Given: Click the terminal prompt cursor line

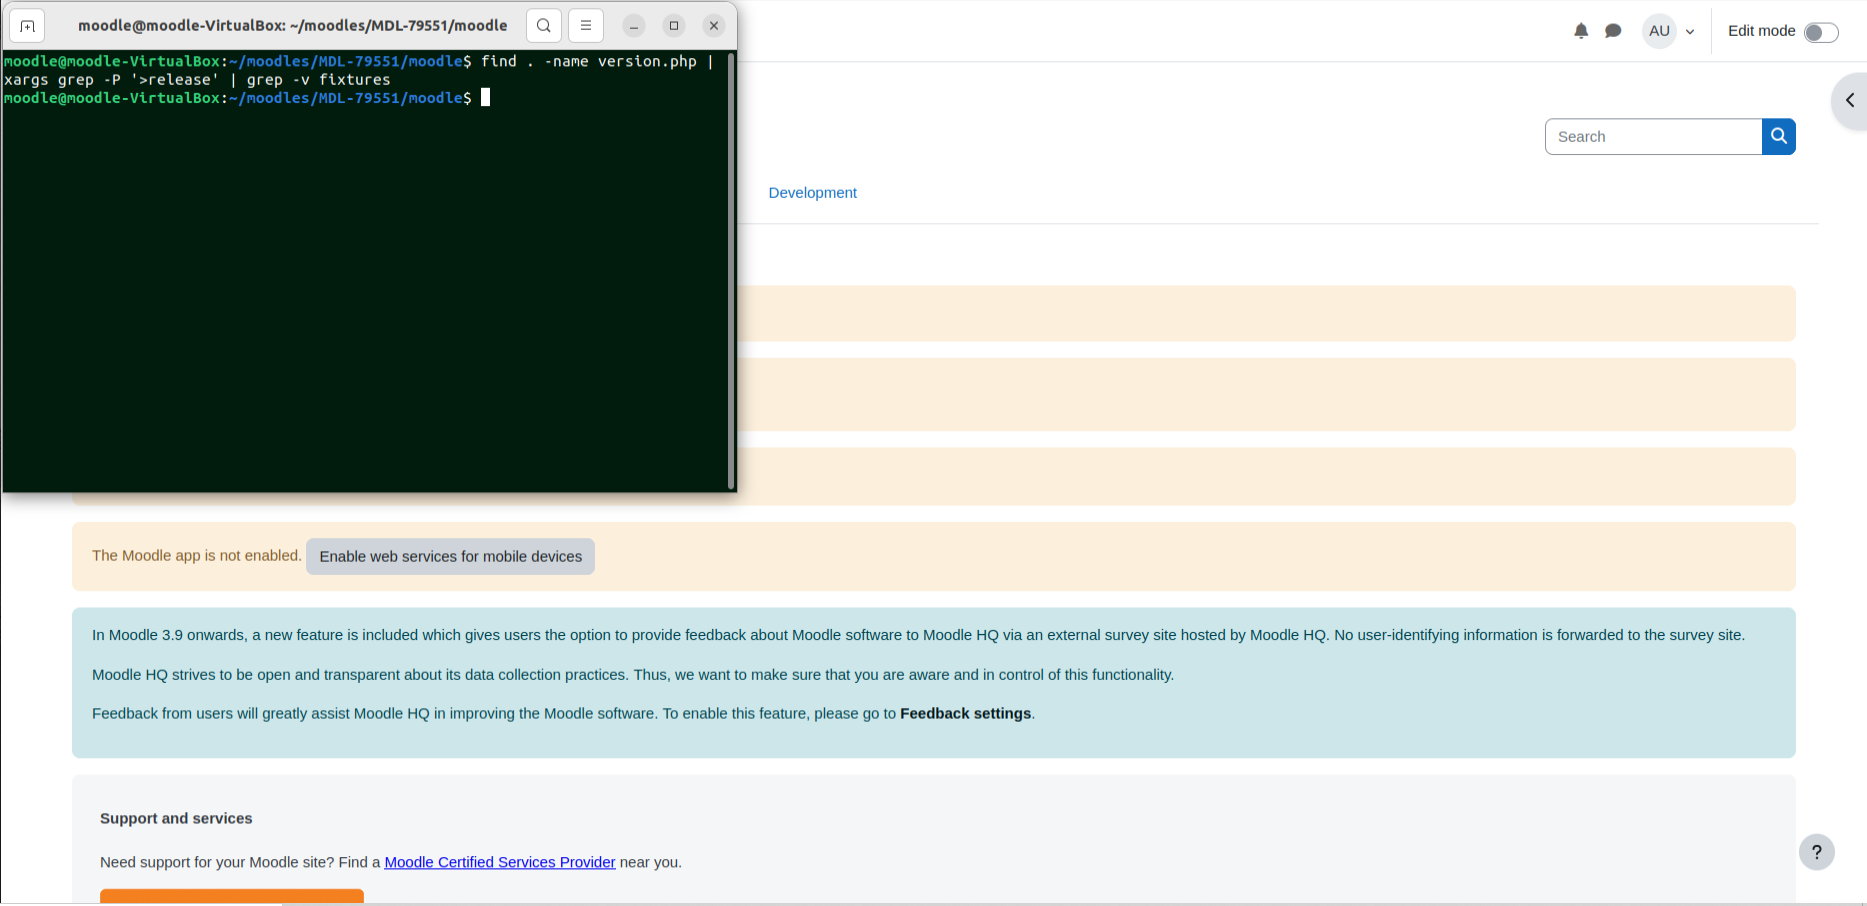Looking at the screenshot, I should click(245, 98).
